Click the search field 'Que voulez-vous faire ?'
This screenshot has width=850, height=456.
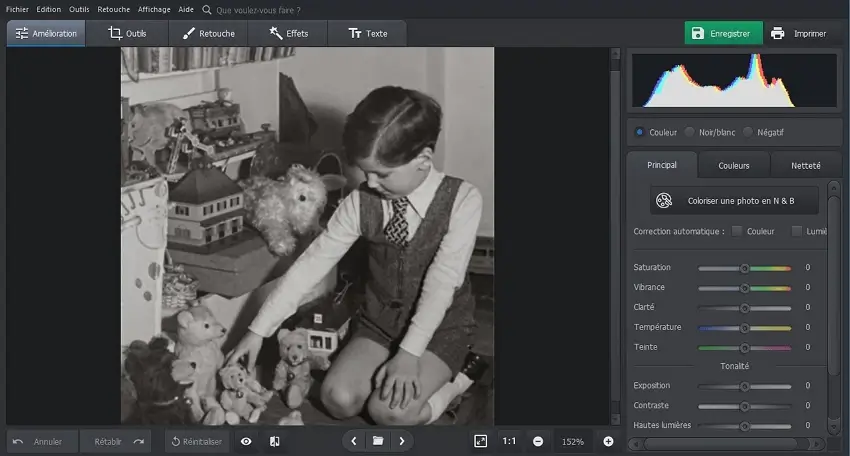(258, 10)
